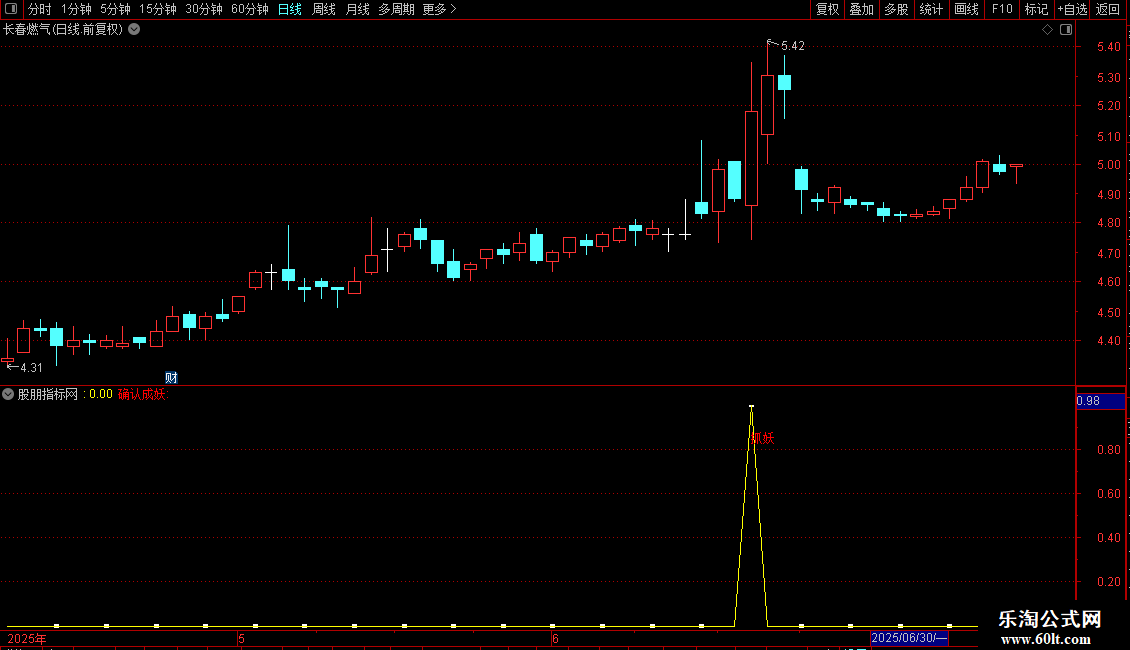Viewport: 1130px width, 650px height.
Task: Toggle the left sidebar panel icon
Action: 11,9
